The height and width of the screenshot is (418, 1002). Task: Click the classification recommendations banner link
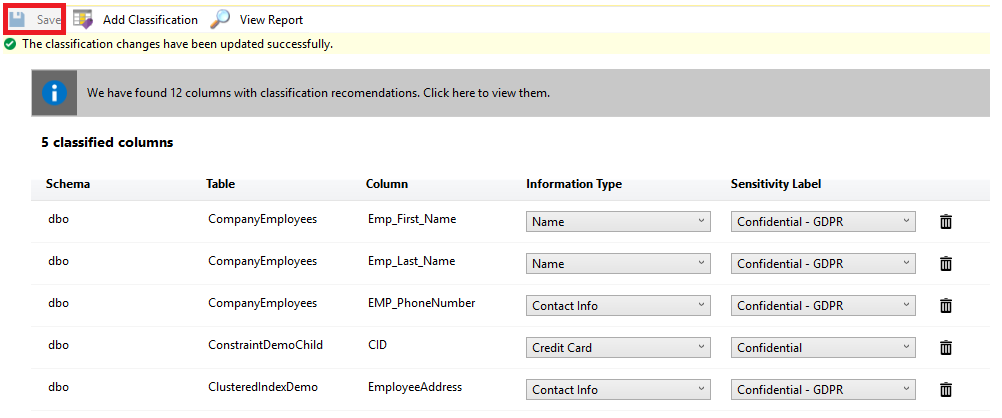[318, 93]
